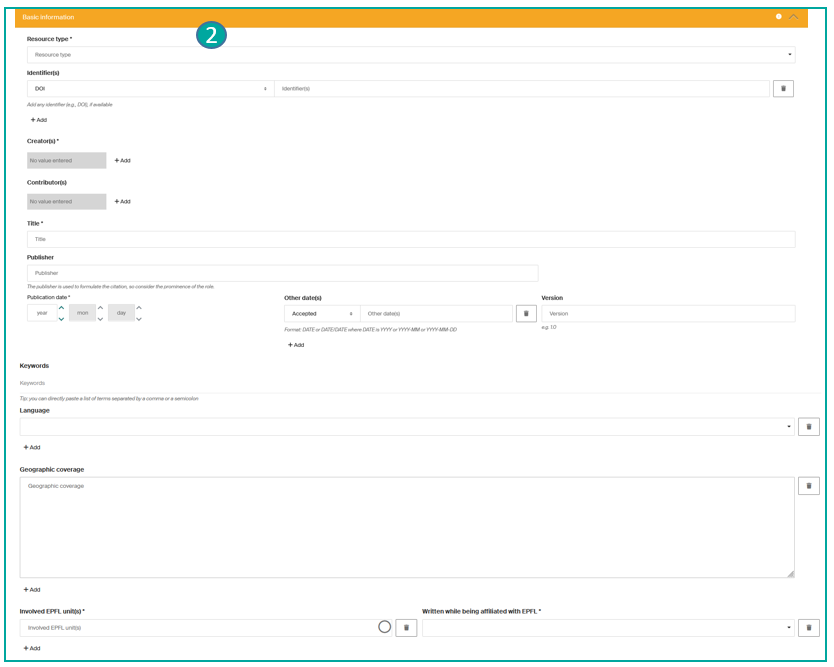Open the Resource type dropdown

(x=410, y=55)
